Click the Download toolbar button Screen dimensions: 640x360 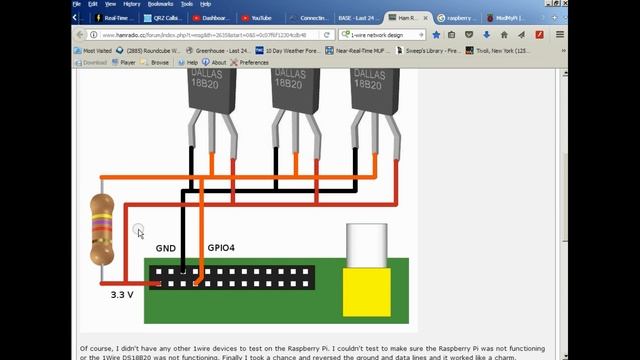91,62
